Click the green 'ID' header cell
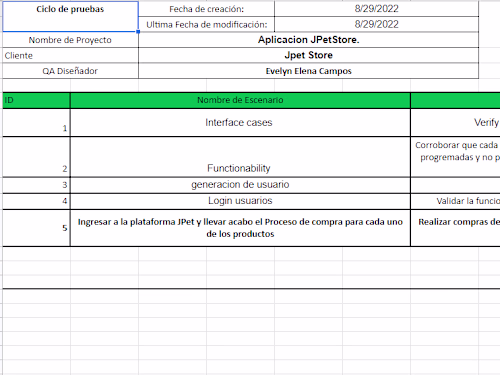500x375 pixels. tap(36, 100)
